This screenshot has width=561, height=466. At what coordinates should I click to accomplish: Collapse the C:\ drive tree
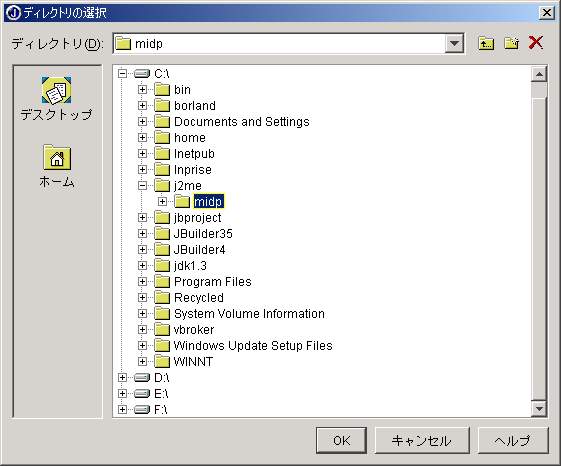click(122, 74)
